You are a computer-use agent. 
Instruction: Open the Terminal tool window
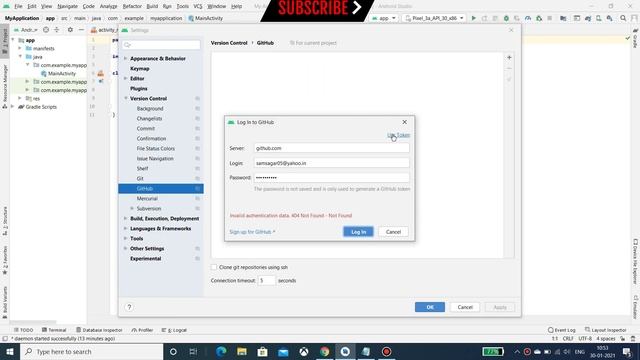54,330
